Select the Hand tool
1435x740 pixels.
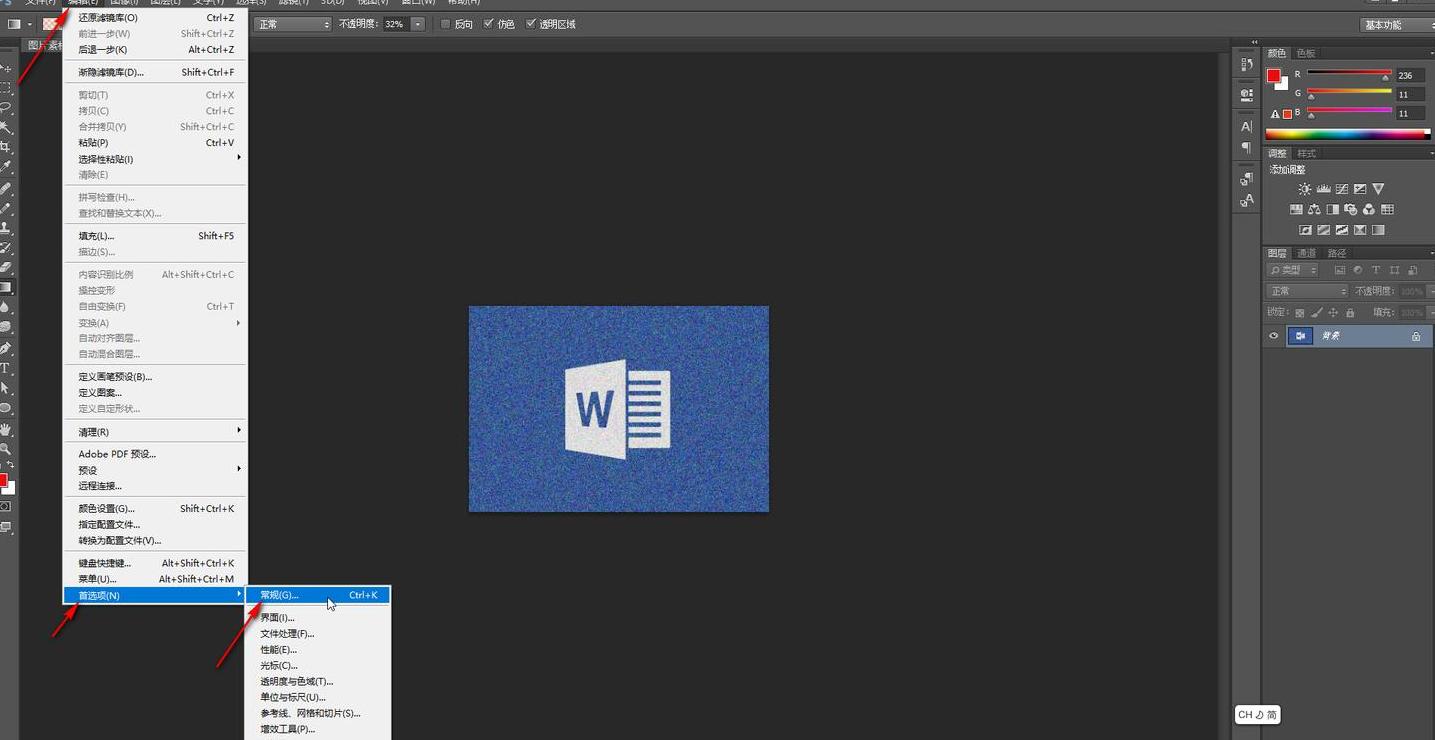(6, 429)
